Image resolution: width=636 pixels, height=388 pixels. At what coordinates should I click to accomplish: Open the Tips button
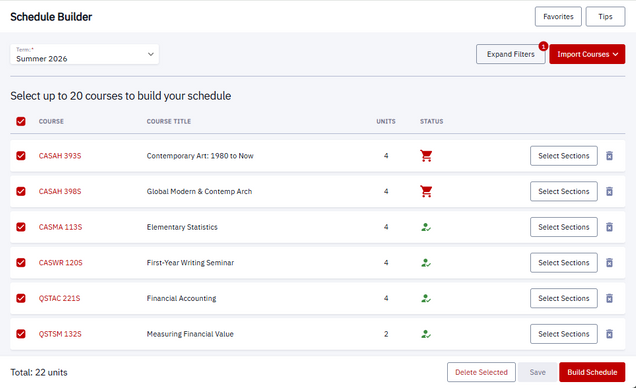pos(605,17)
